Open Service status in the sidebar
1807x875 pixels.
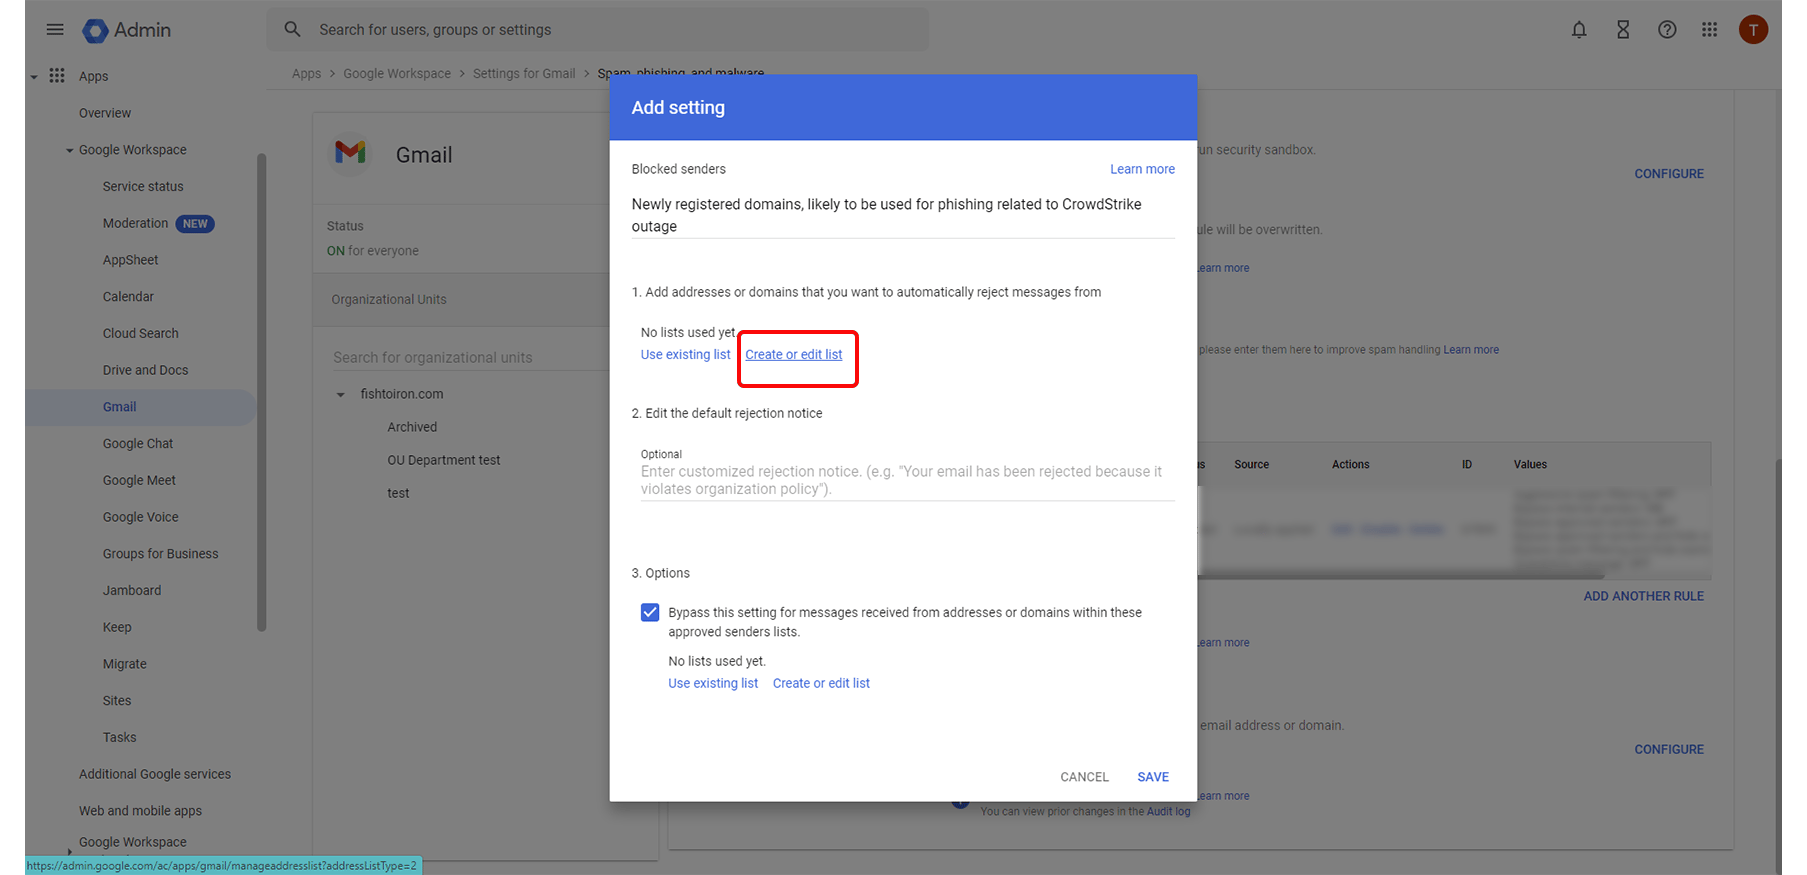click(143, 186)
